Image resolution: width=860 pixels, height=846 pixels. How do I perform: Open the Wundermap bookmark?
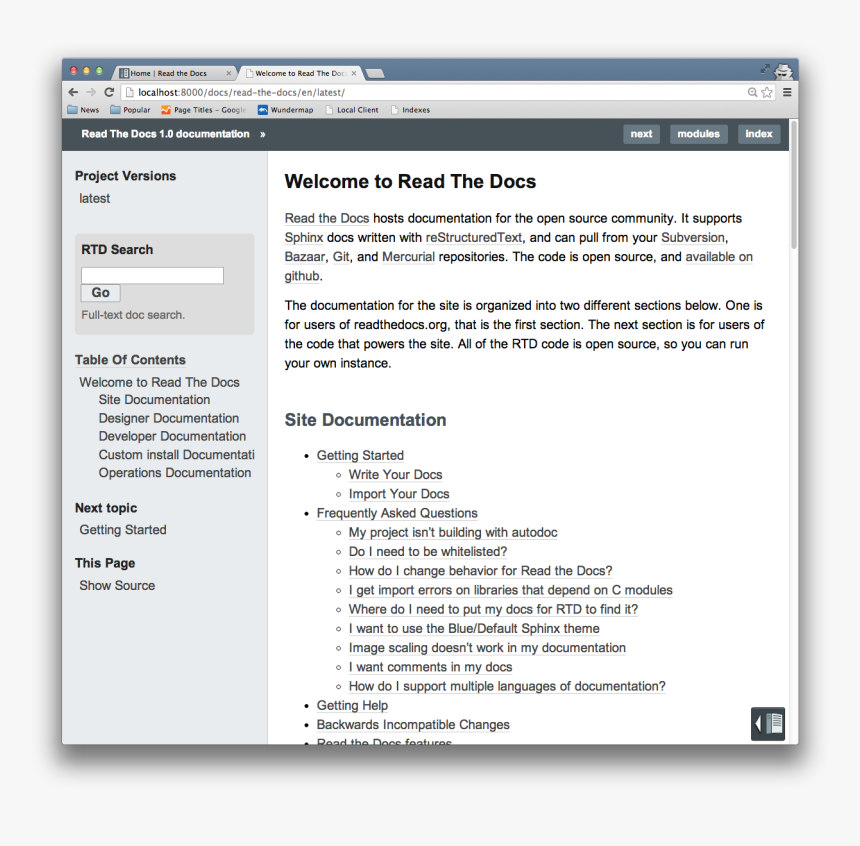[286, 110]
